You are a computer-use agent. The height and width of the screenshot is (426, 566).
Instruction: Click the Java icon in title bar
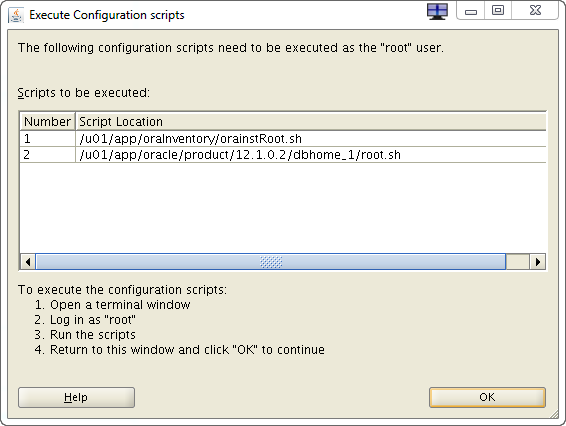click(x=16, y=15)
